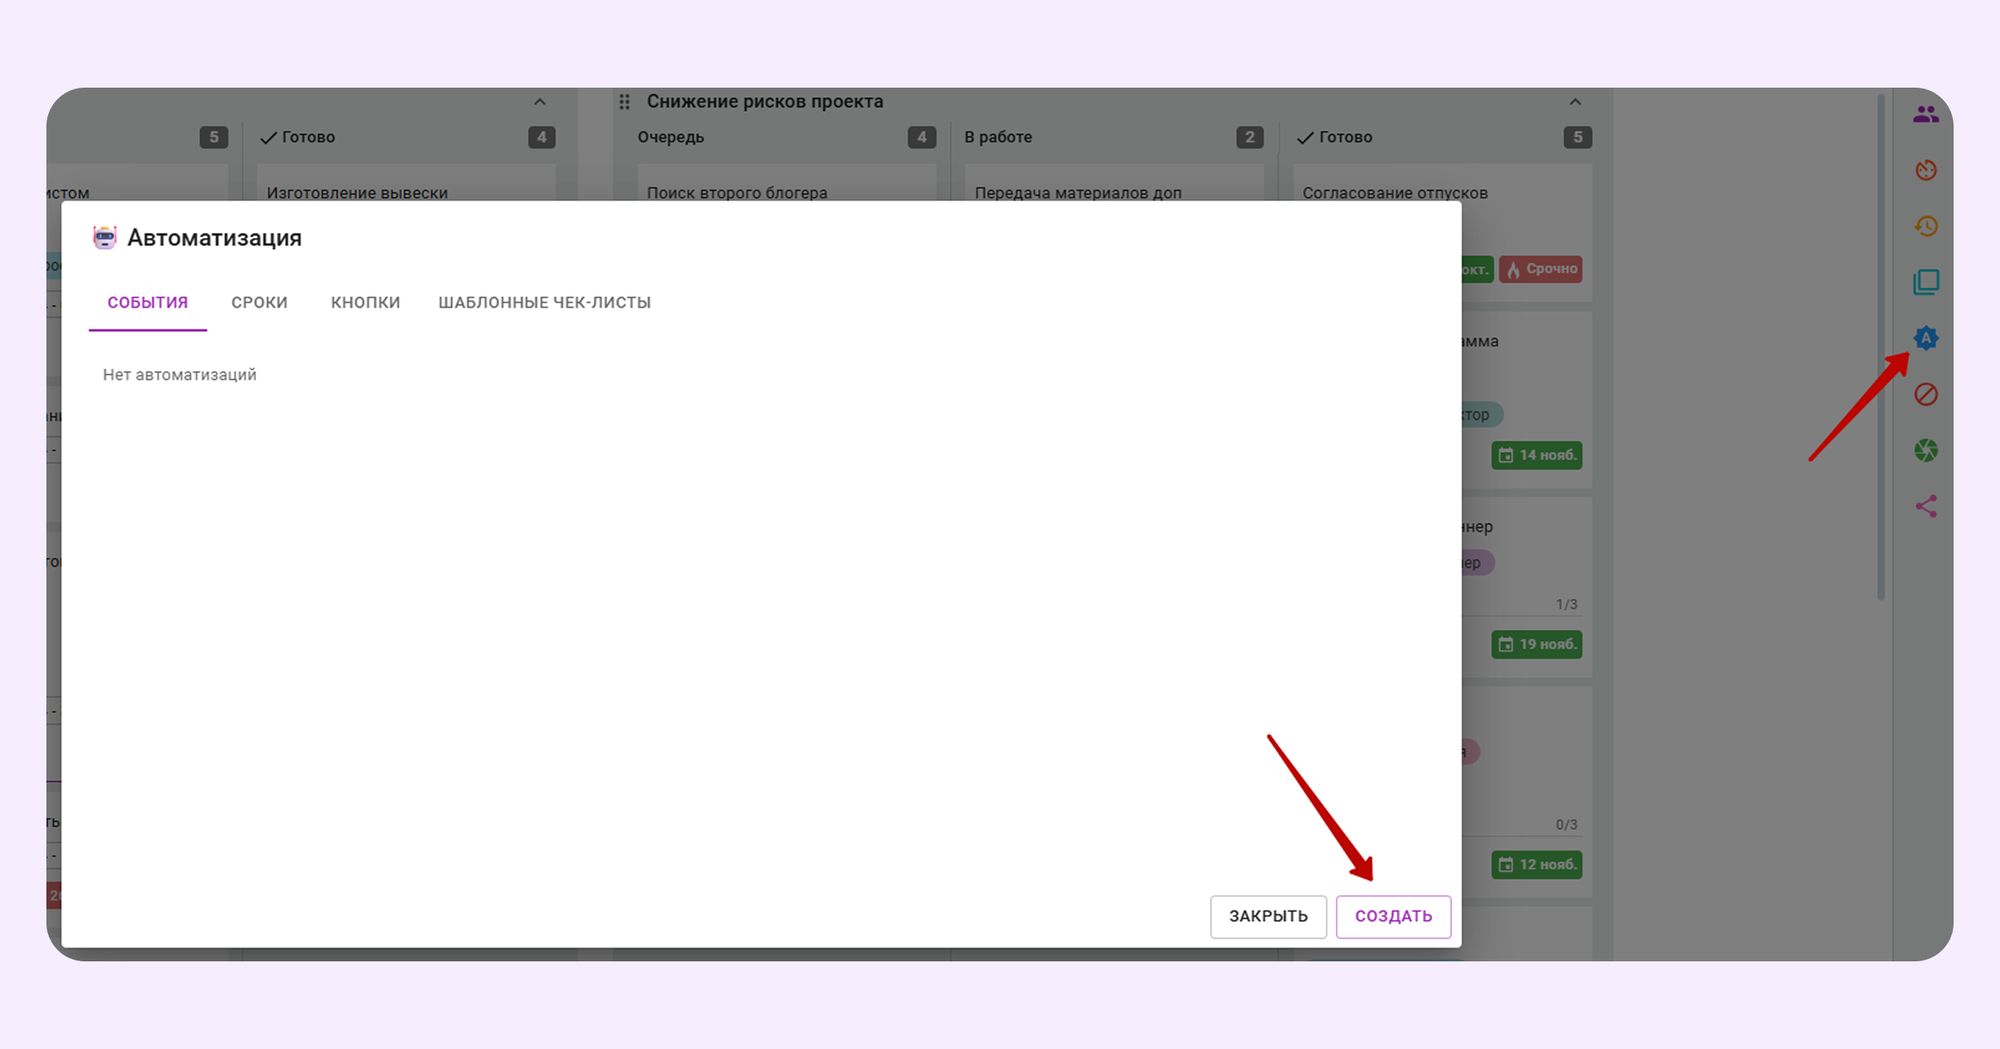This screenshot has width=2000, height=1049.
Task: Click the calendar icon on the 14 нояб. badge
Action: tap(1509, 455)
